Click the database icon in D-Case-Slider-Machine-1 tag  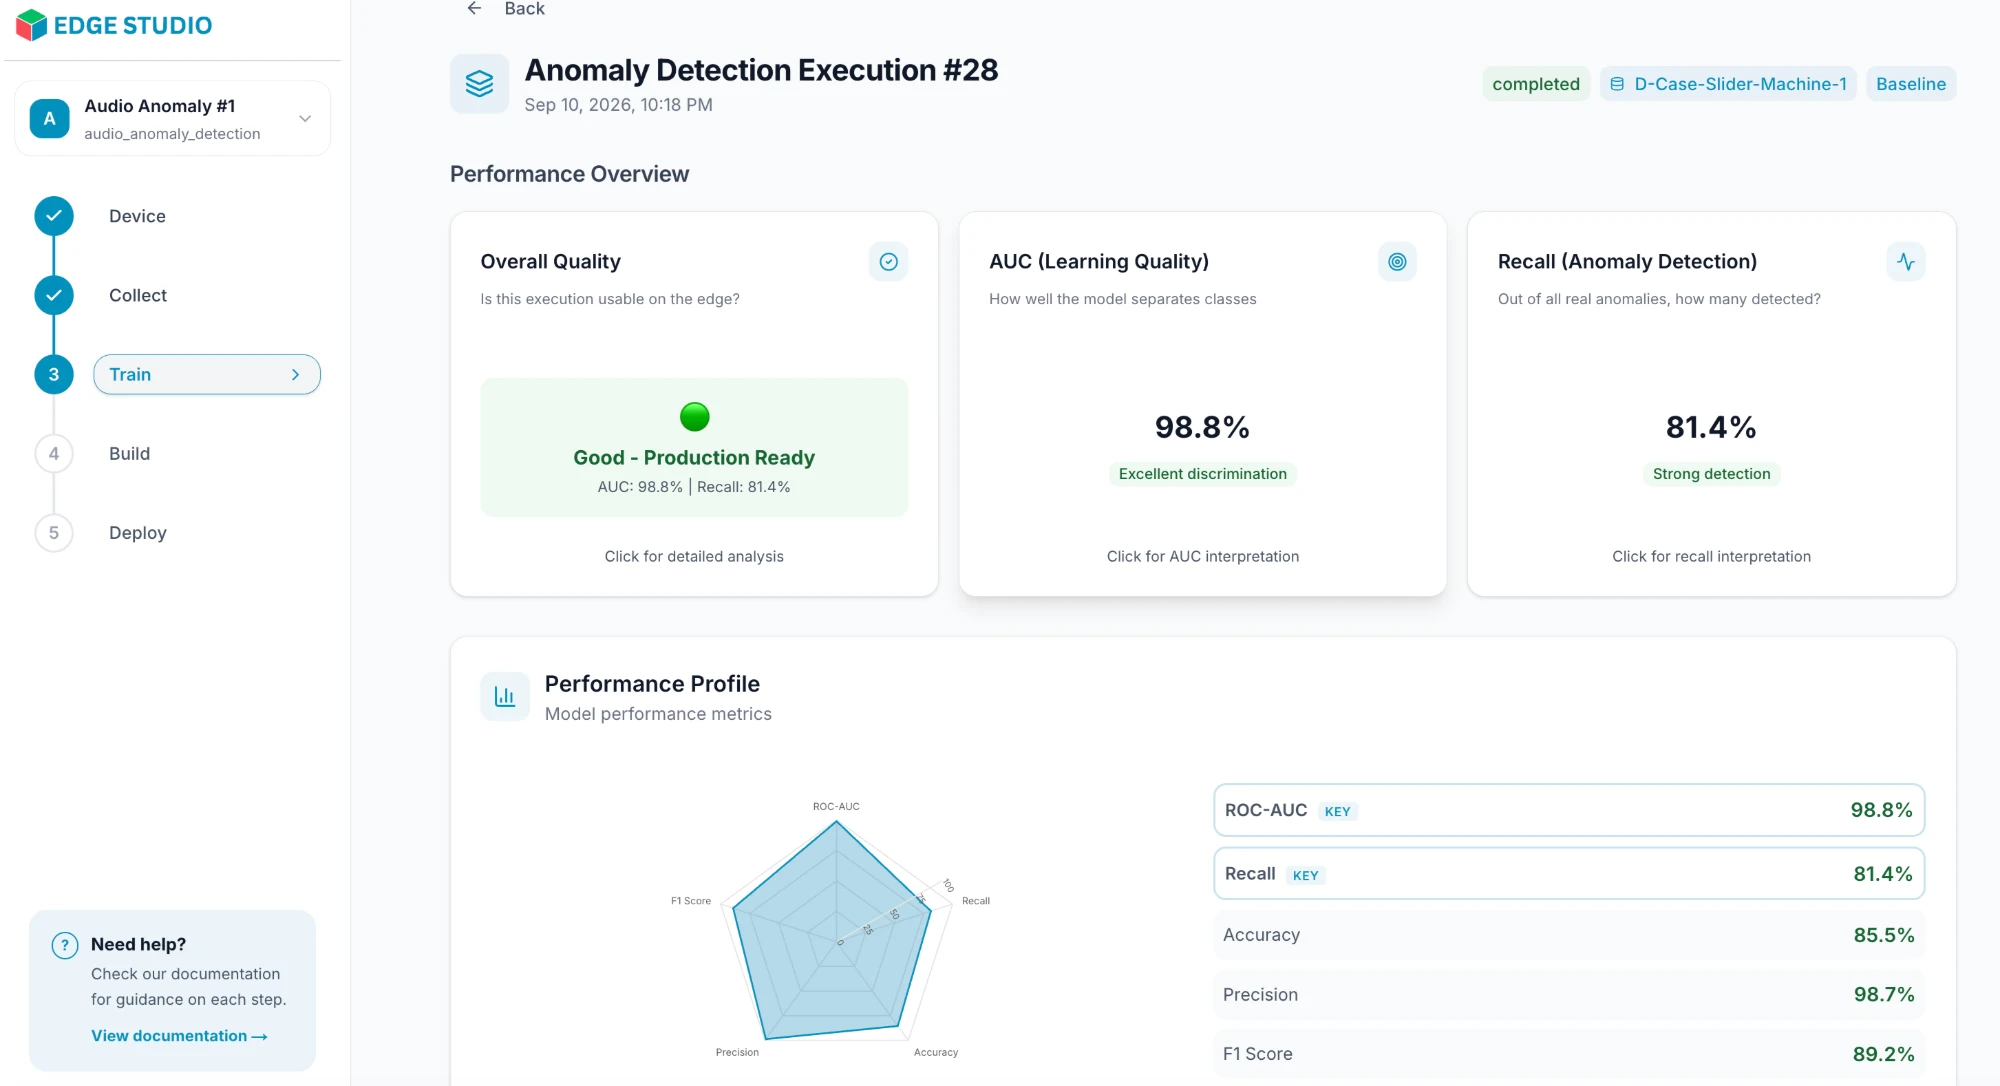pyautogui.click(x=1617, y=84)
